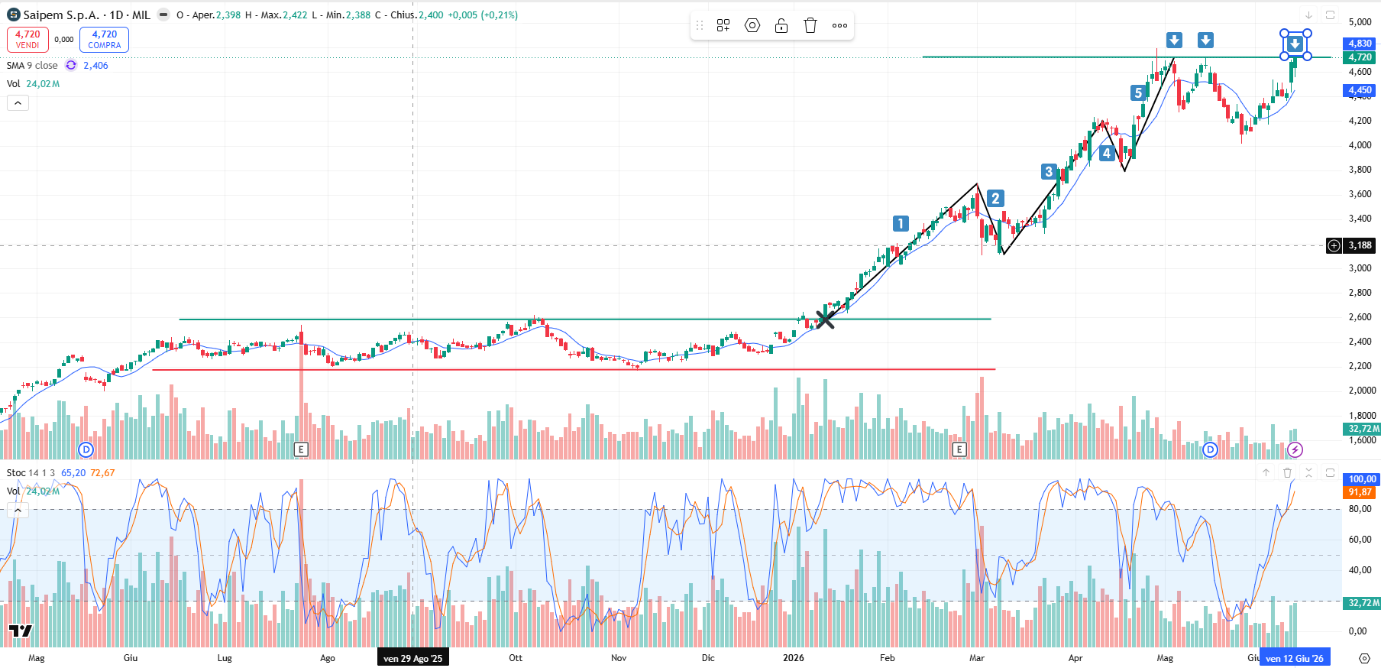Click volume label 32,72M on main scale

coord(1361,428)
